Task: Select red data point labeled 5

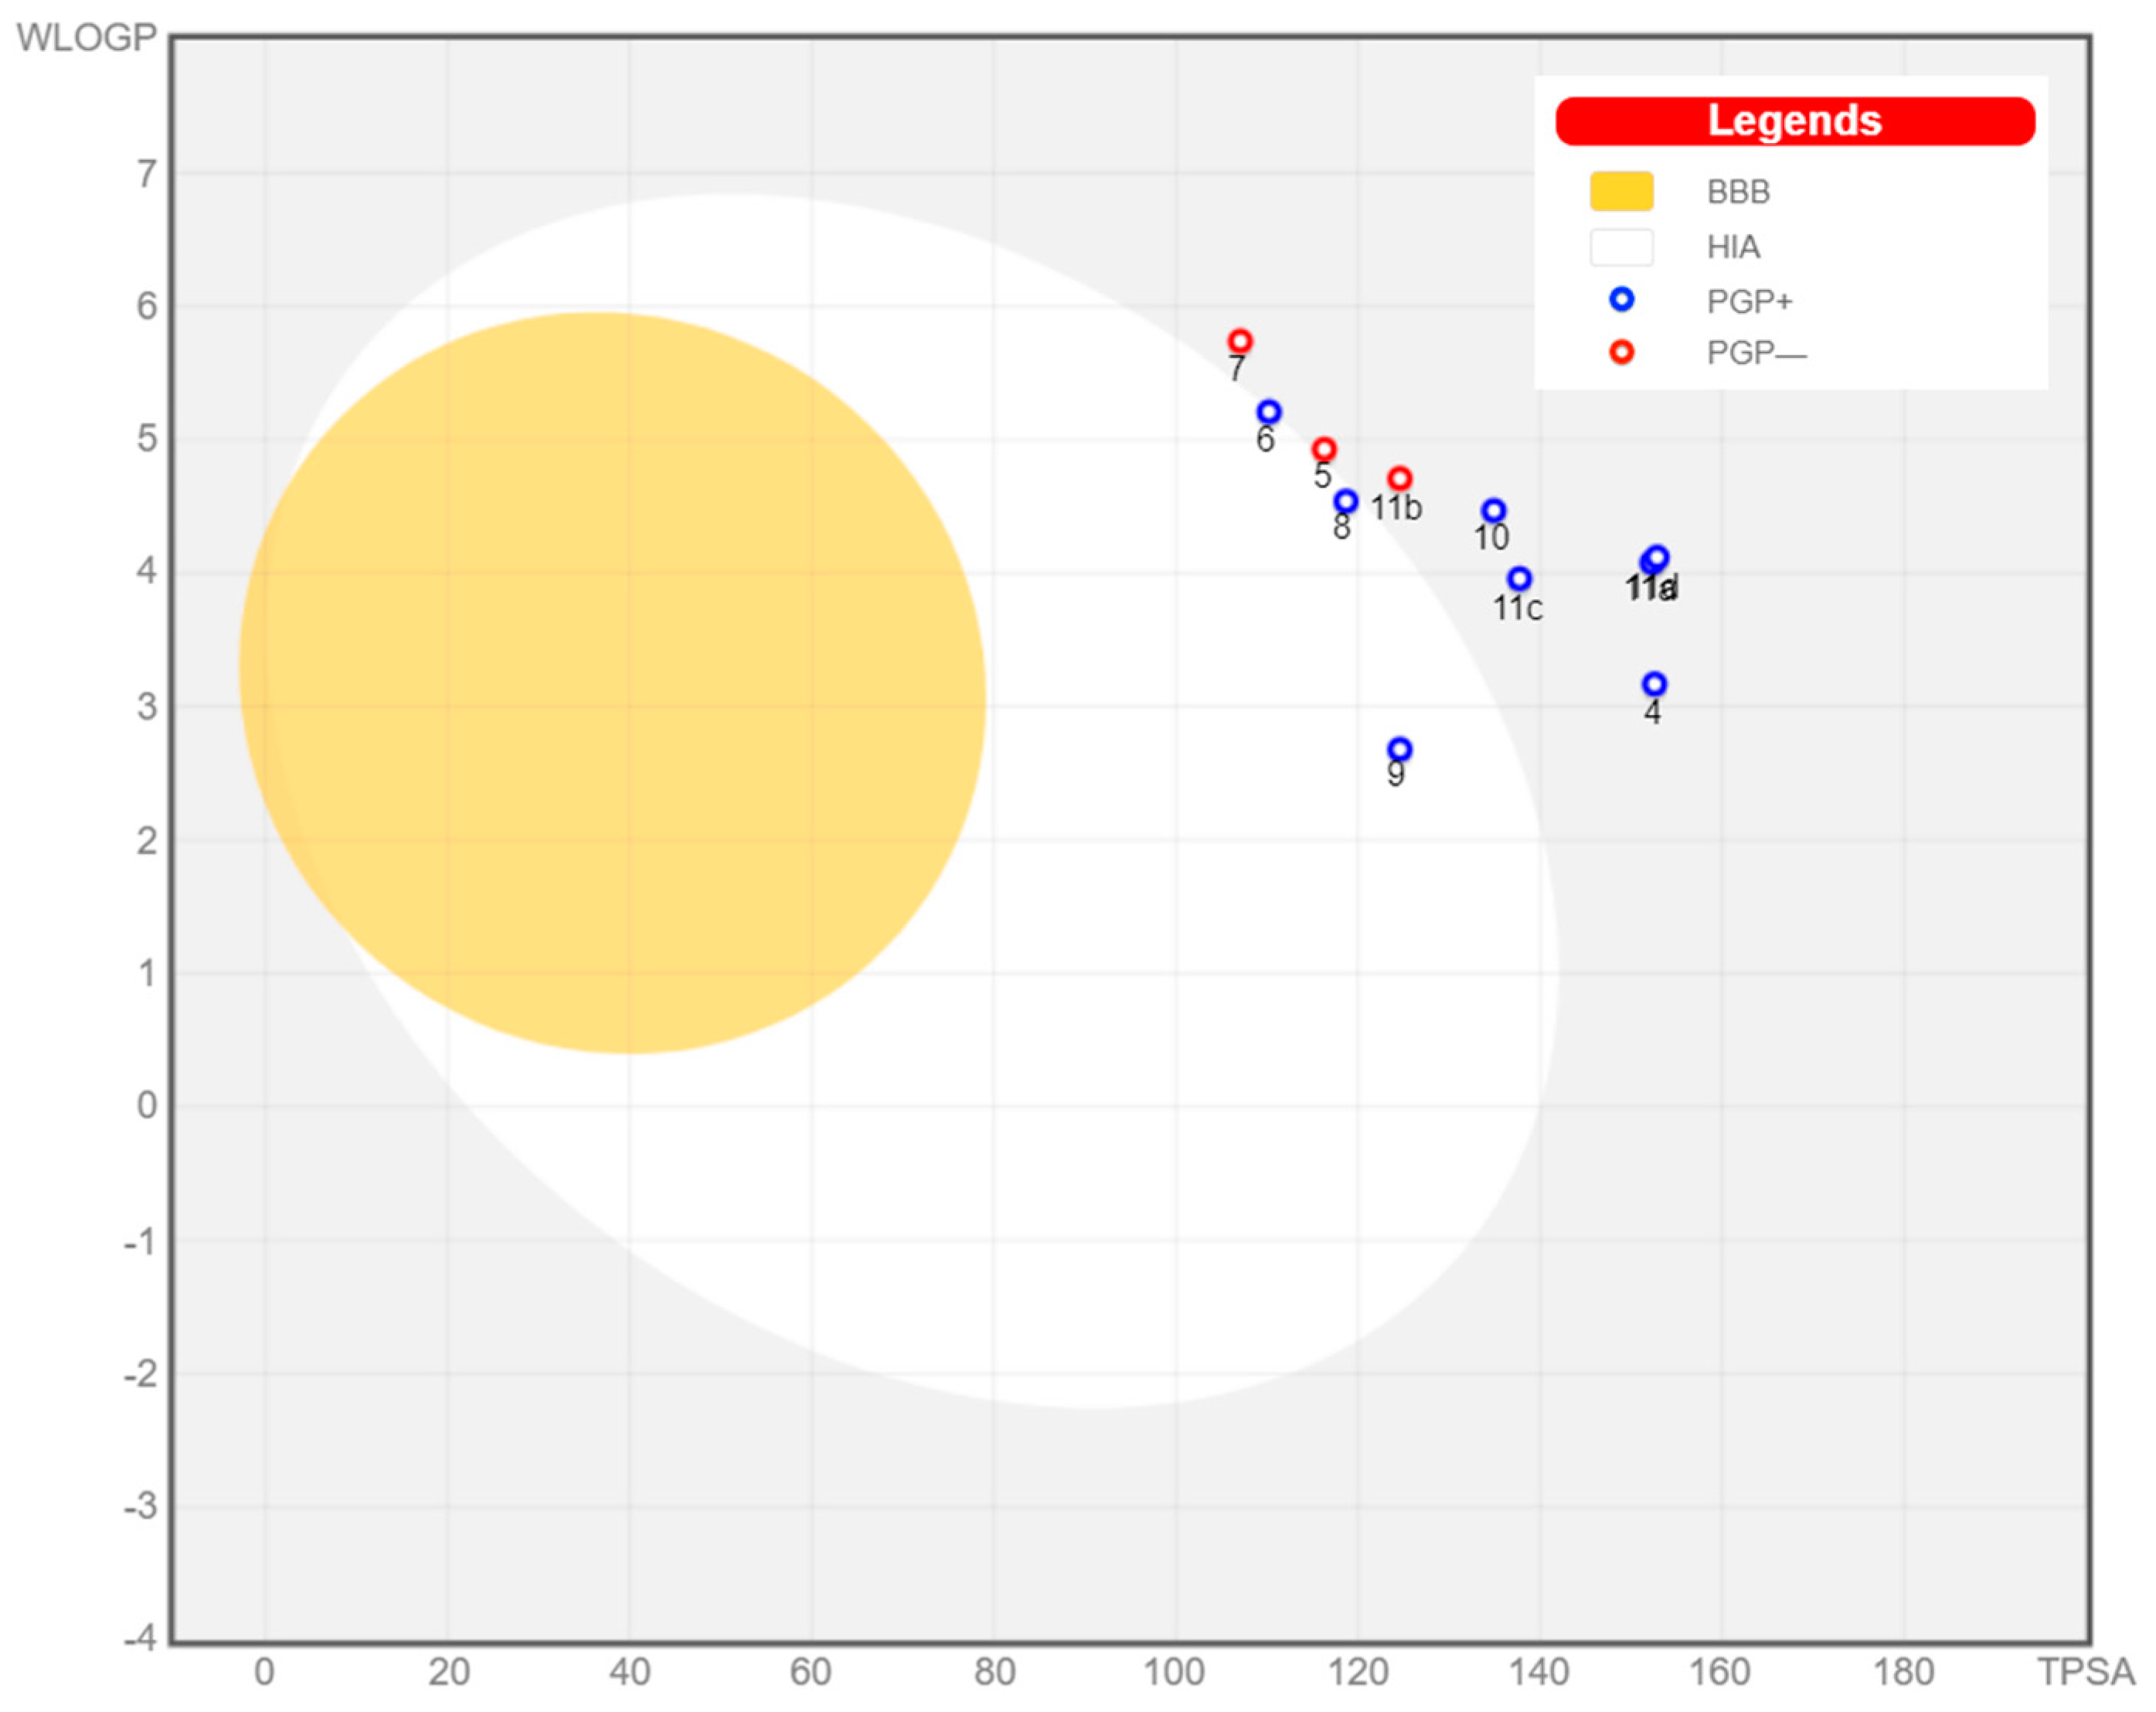Action: pos(1324,449)
